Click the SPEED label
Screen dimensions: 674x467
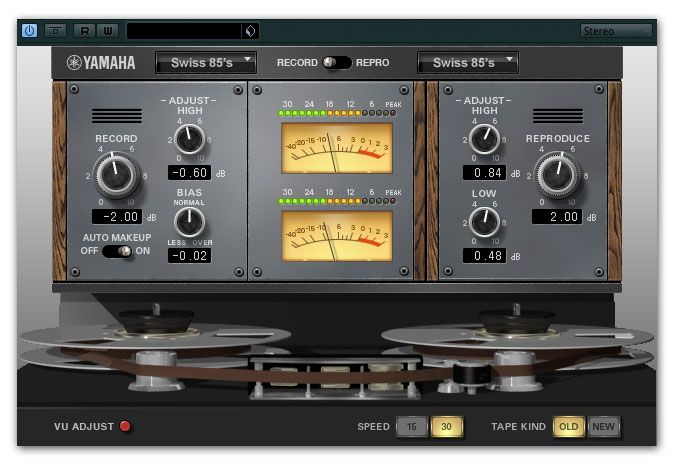[x=374, y=427]
